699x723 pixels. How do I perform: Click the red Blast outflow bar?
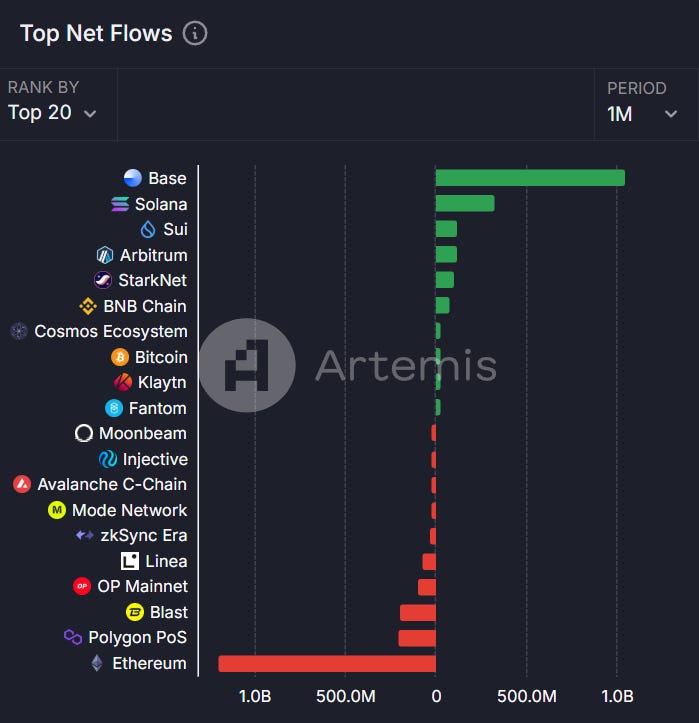(418, 613)
